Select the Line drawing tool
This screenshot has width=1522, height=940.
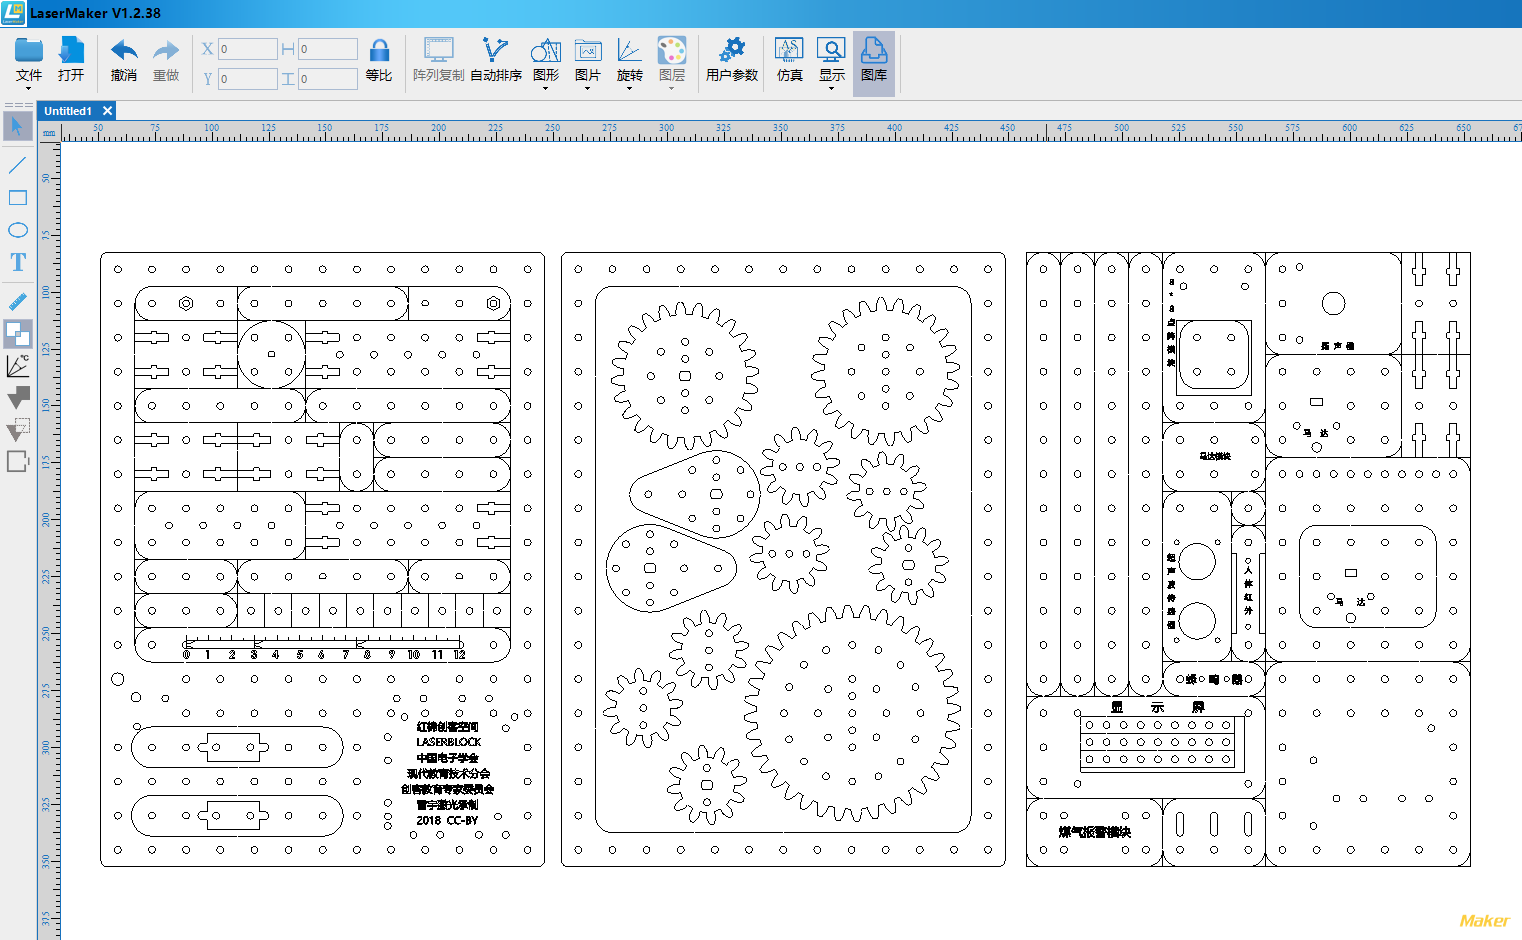[x=18, y=165]
